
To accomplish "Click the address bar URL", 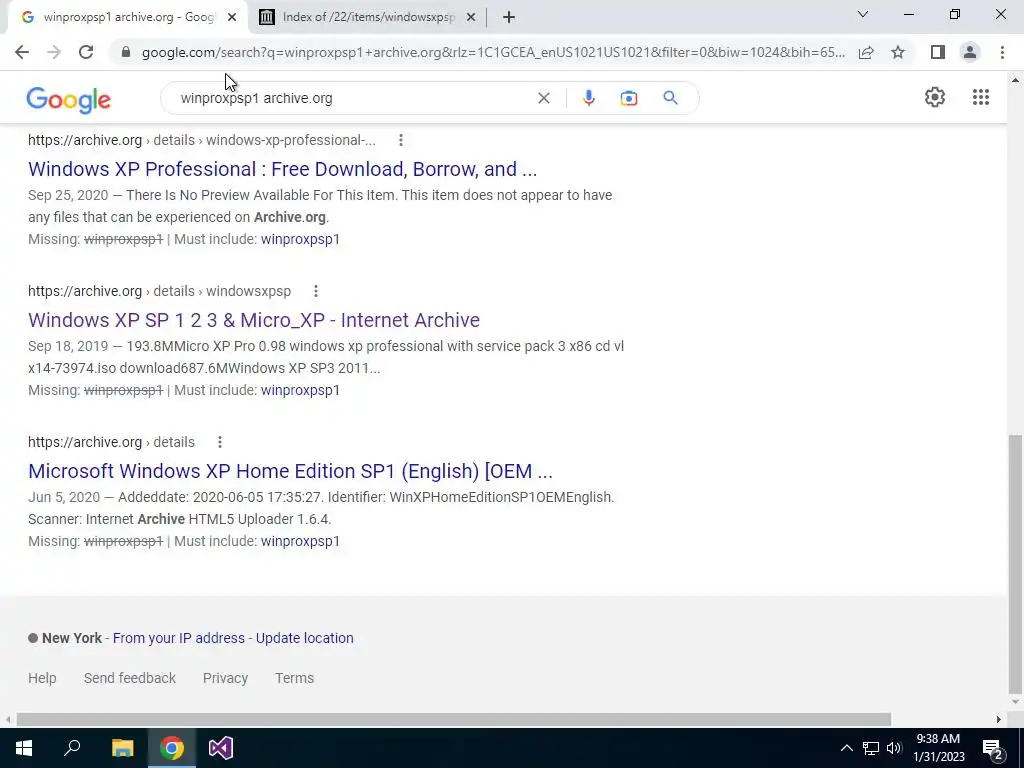I will [x=493, y=52].
